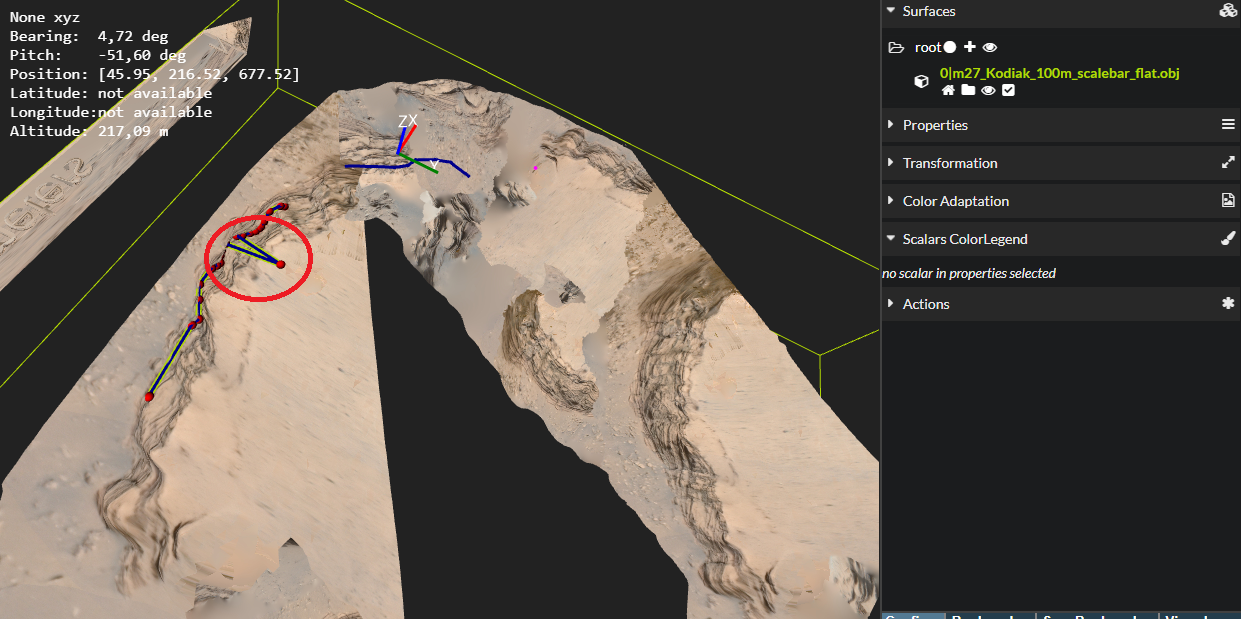The height and width of the screenshot is (619, 1241).
Task: Click the home icon under m27_Kodiak surface
Action: click(x=948, y=90)
